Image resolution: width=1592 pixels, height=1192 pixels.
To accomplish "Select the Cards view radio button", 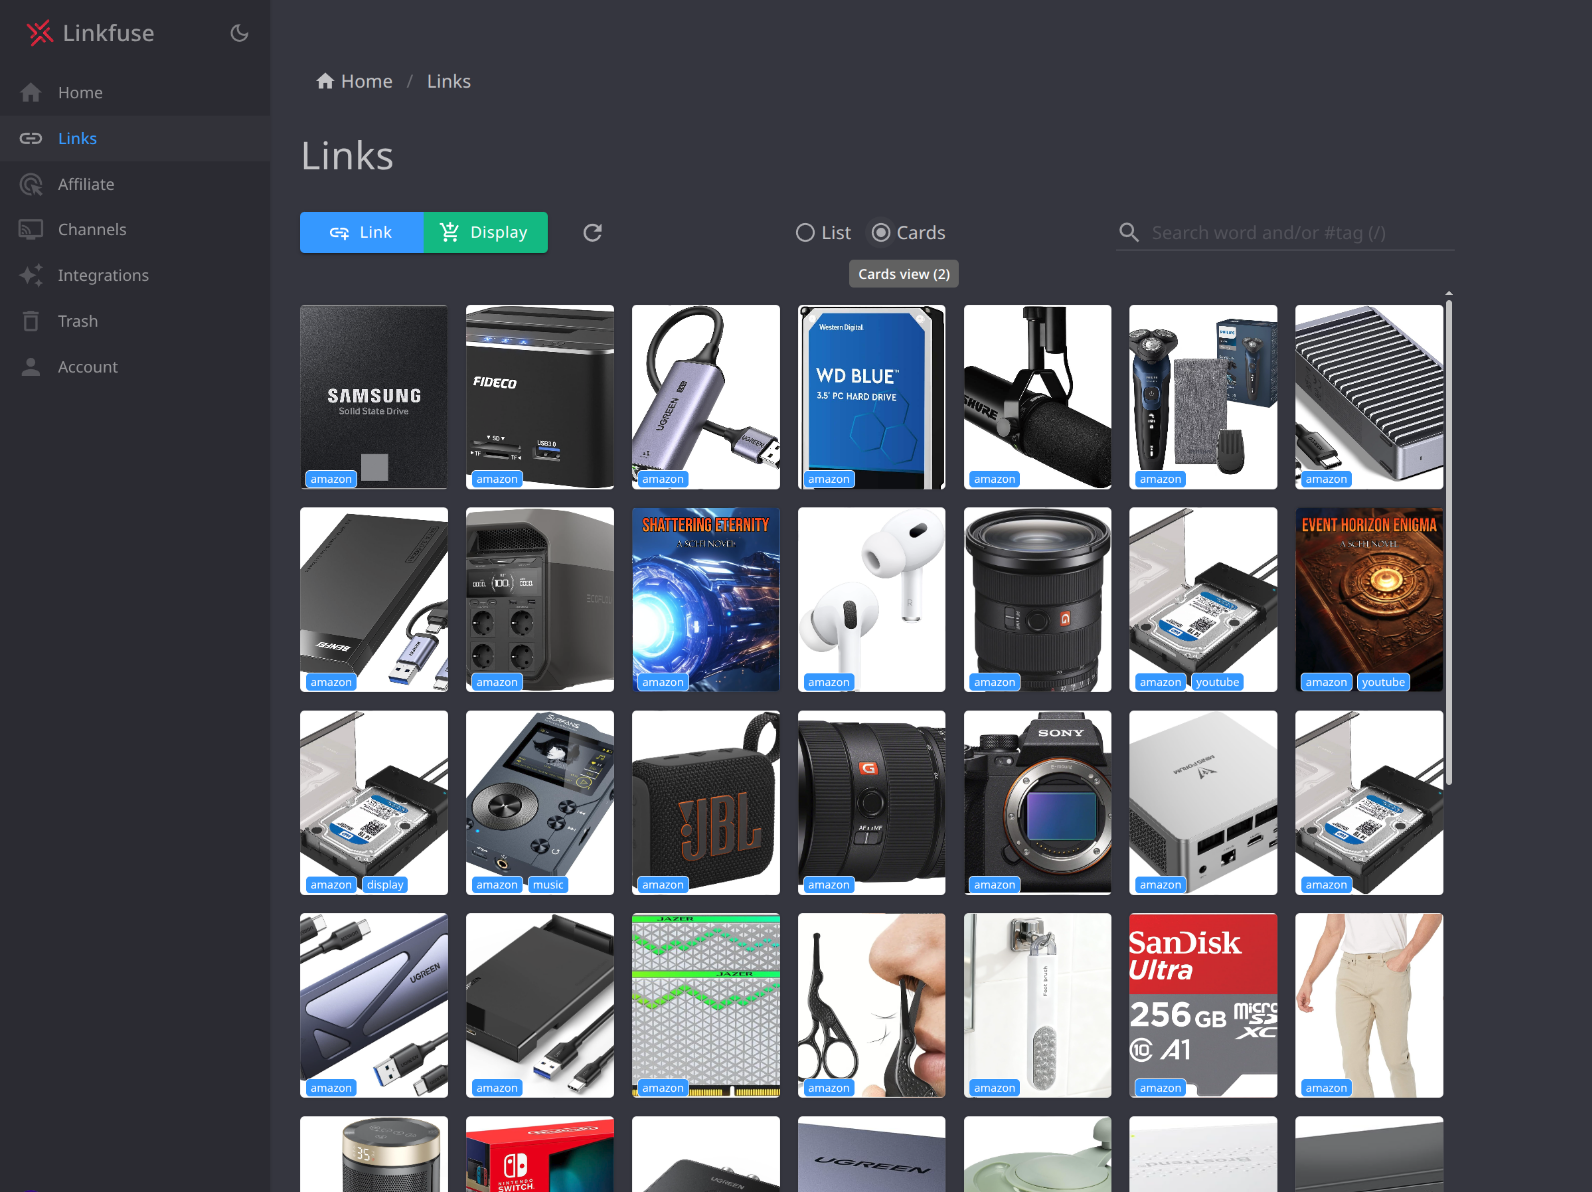I will tap(881, 233).
